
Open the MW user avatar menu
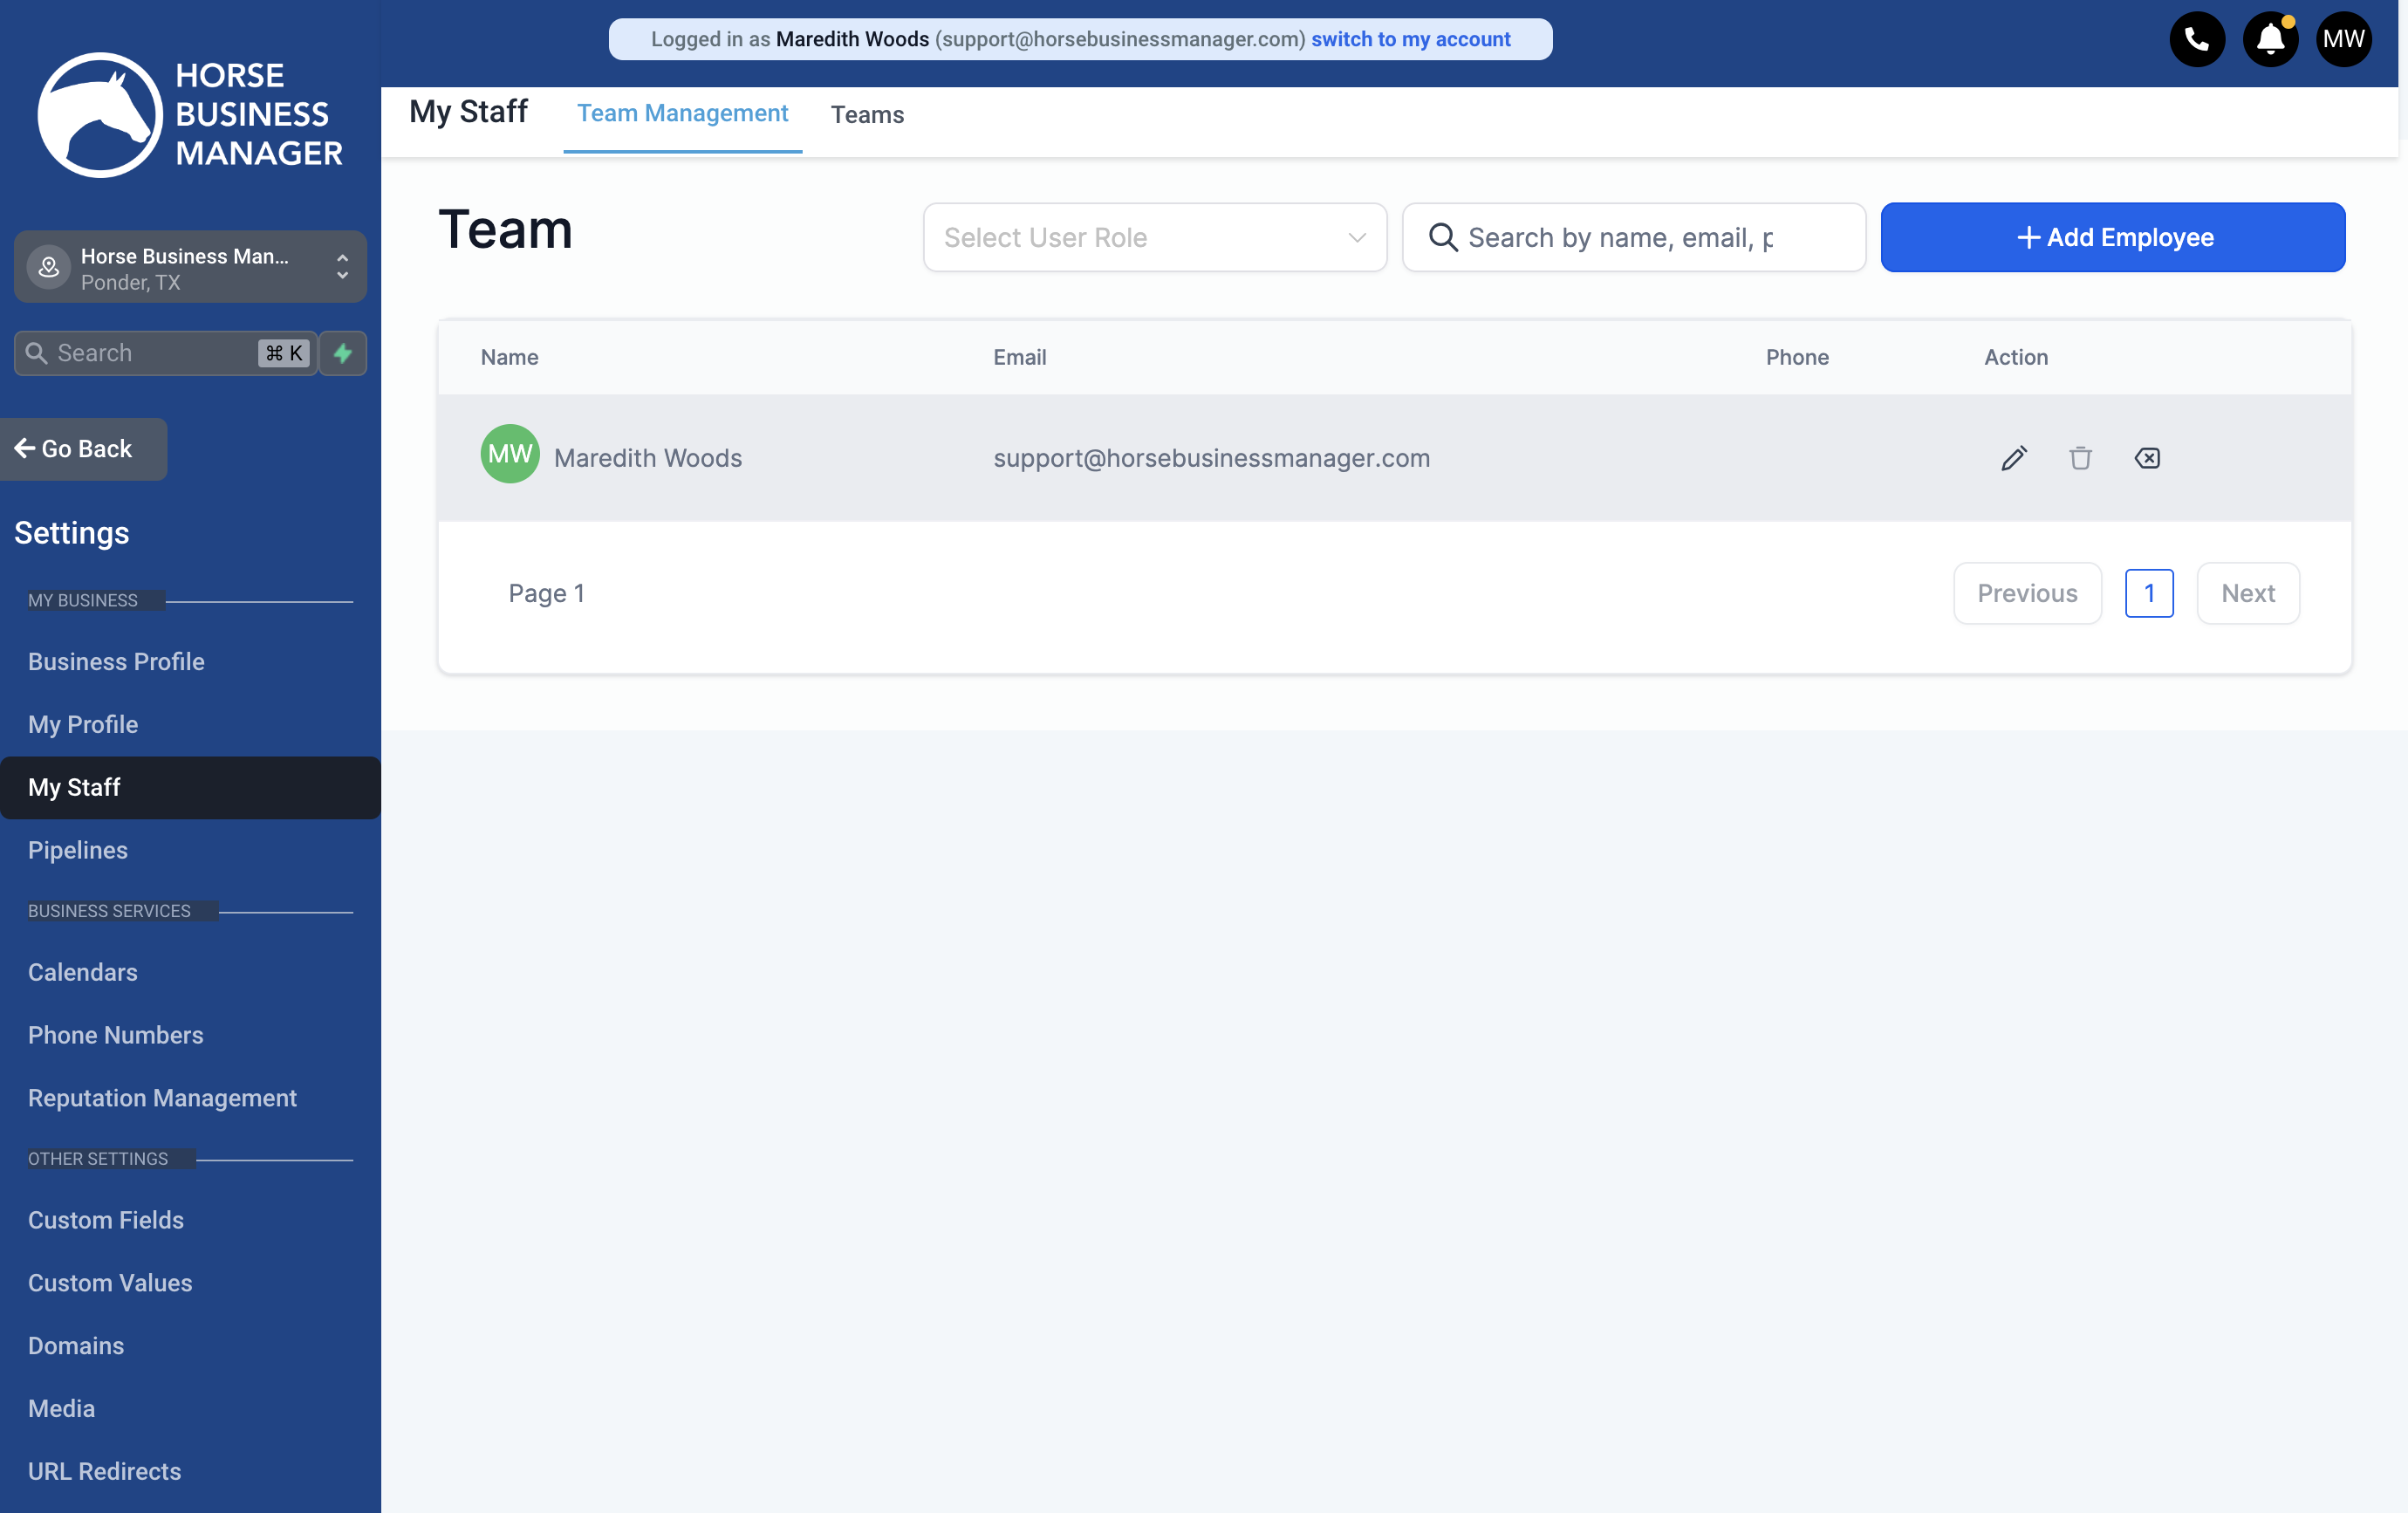pos(2343,39)
